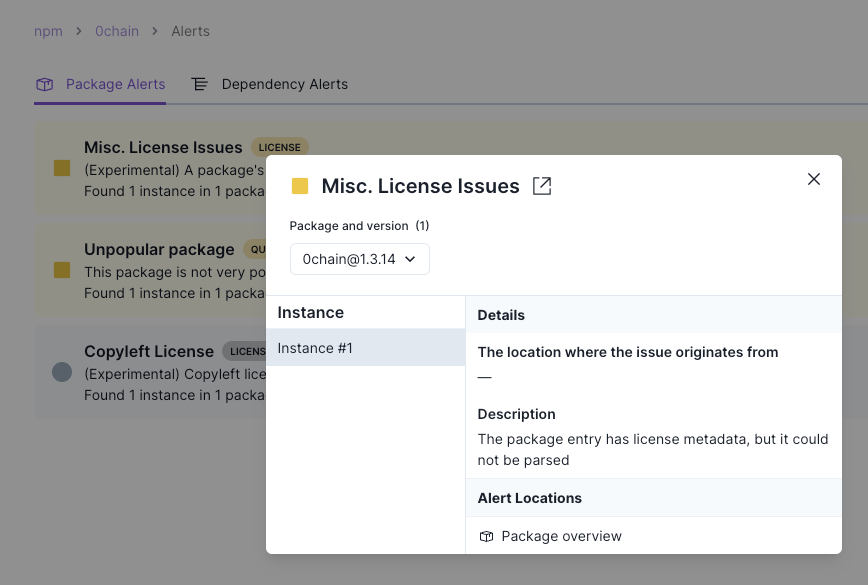Close the alert details dialog
Screen dimensions: 868x585
814,179
